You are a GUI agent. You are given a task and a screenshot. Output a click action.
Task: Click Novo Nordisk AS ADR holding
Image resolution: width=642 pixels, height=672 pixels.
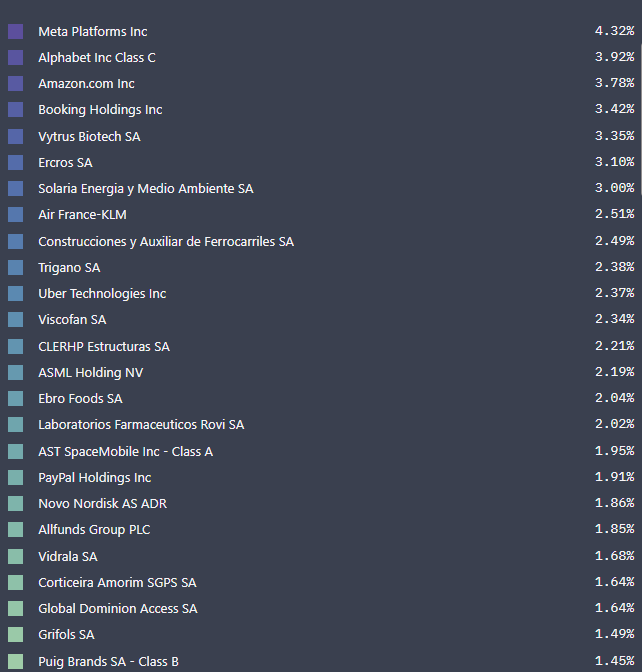click(102, 504)
